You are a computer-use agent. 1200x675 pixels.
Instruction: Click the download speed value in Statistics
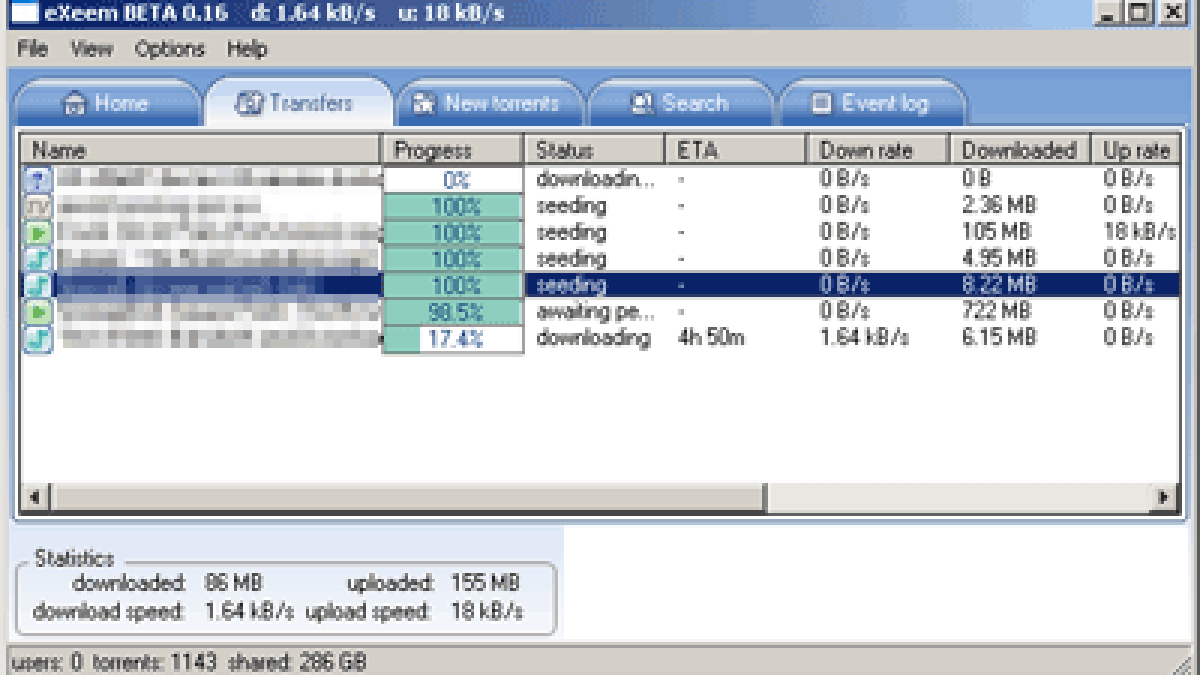pyautogui.click(x=249, y=612)
